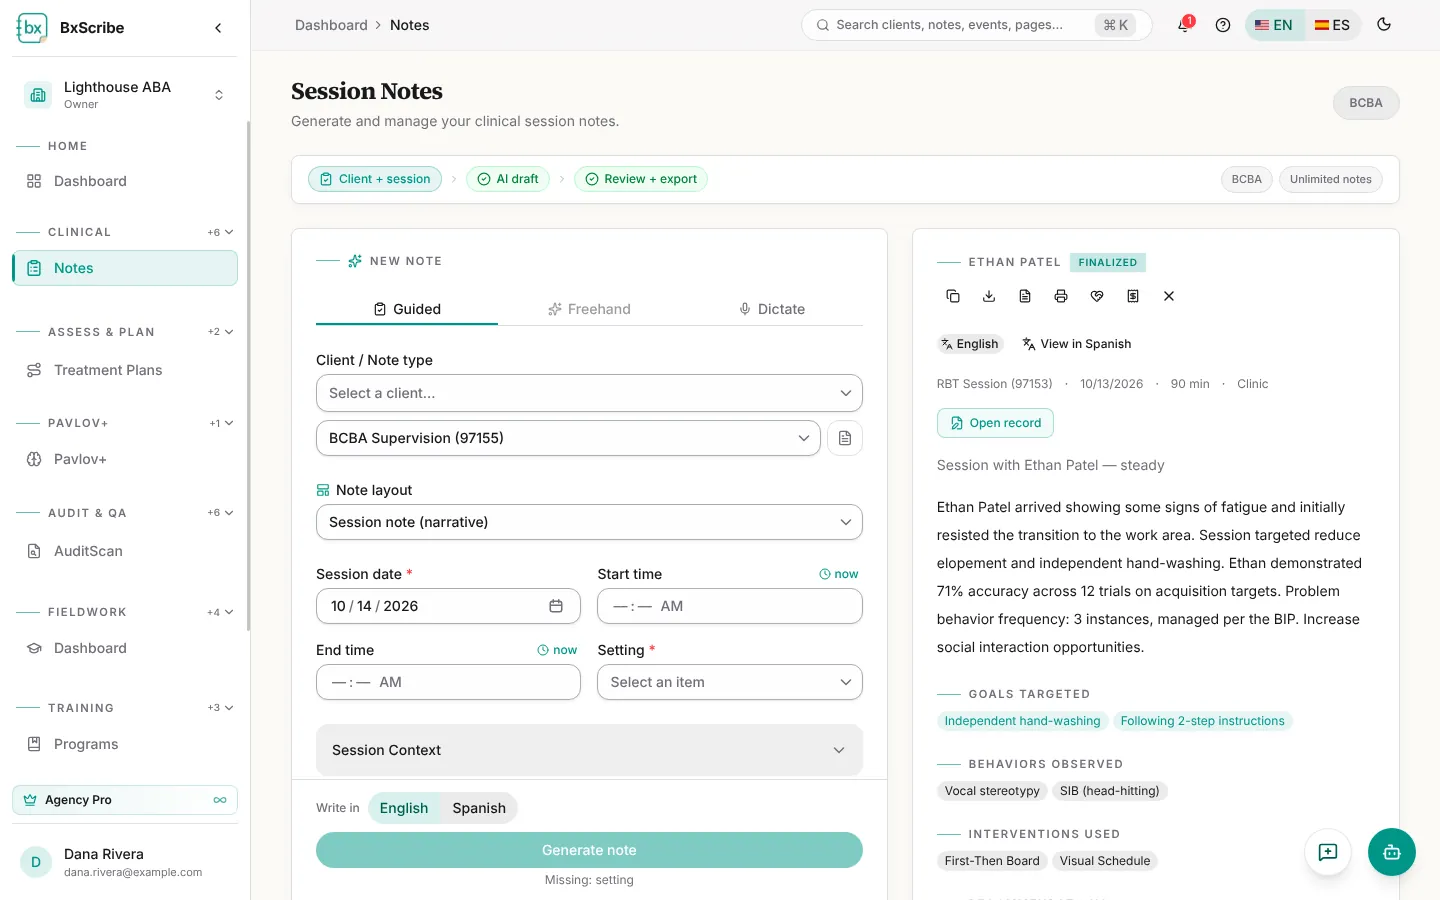
Task: Click the BxScribe logo icon
Action: point(32,28)
